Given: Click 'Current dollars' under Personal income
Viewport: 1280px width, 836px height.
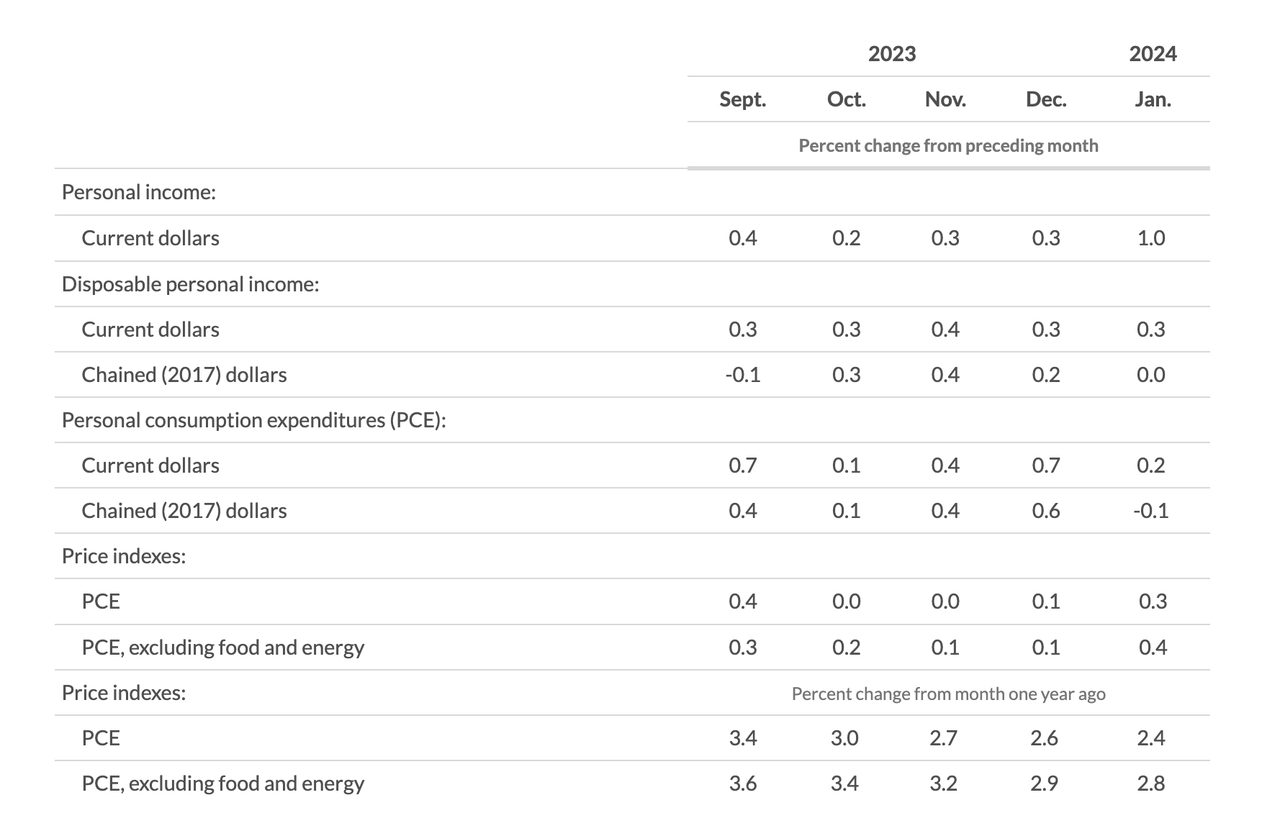Looking at the screenshot, I should click(x=150, y=238).
